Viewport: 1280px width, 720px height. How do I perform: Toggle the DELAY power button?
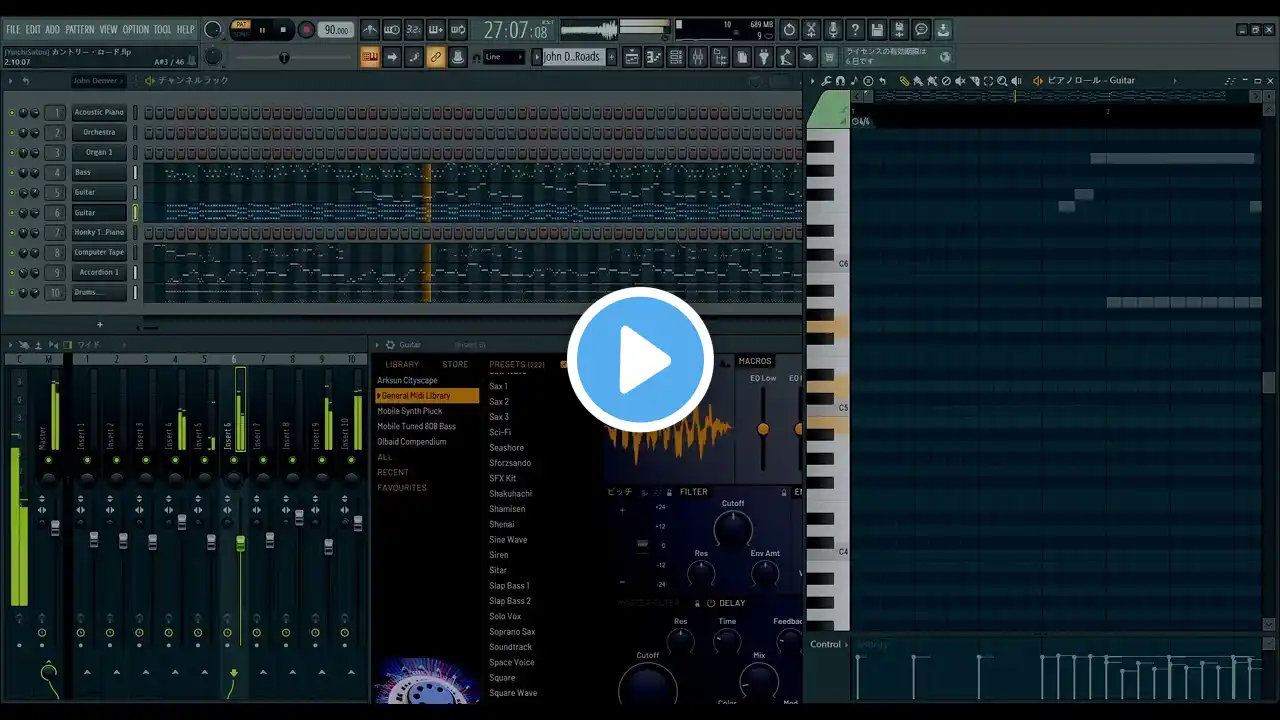click(711, 603)
